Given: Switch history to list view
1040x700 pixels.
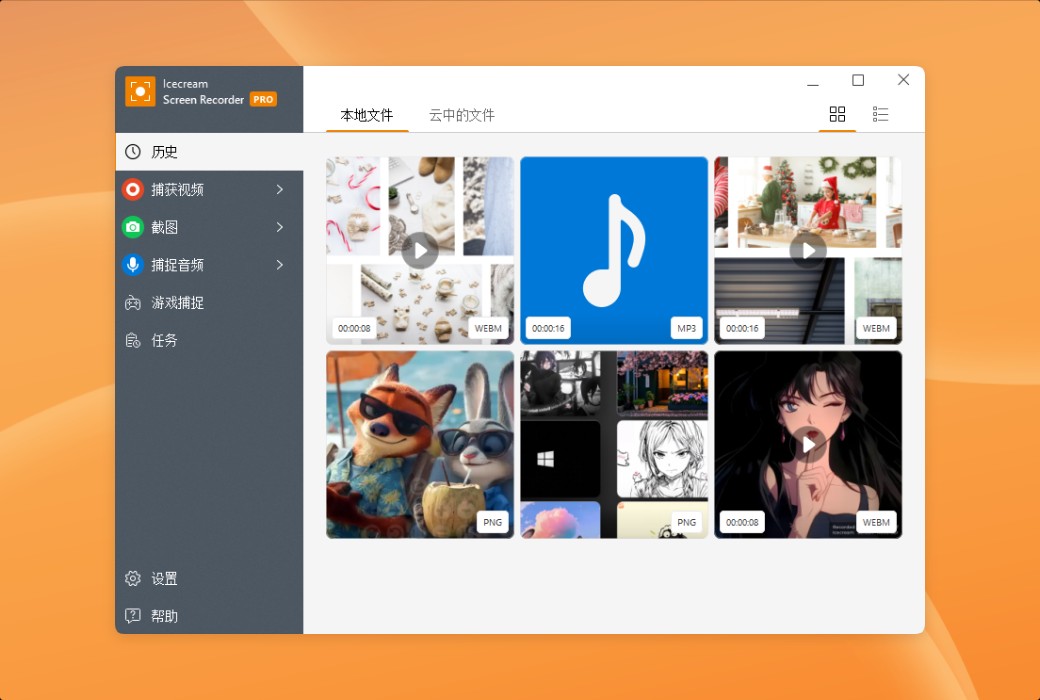Looking at the screenshot, I should pos(881,114).
